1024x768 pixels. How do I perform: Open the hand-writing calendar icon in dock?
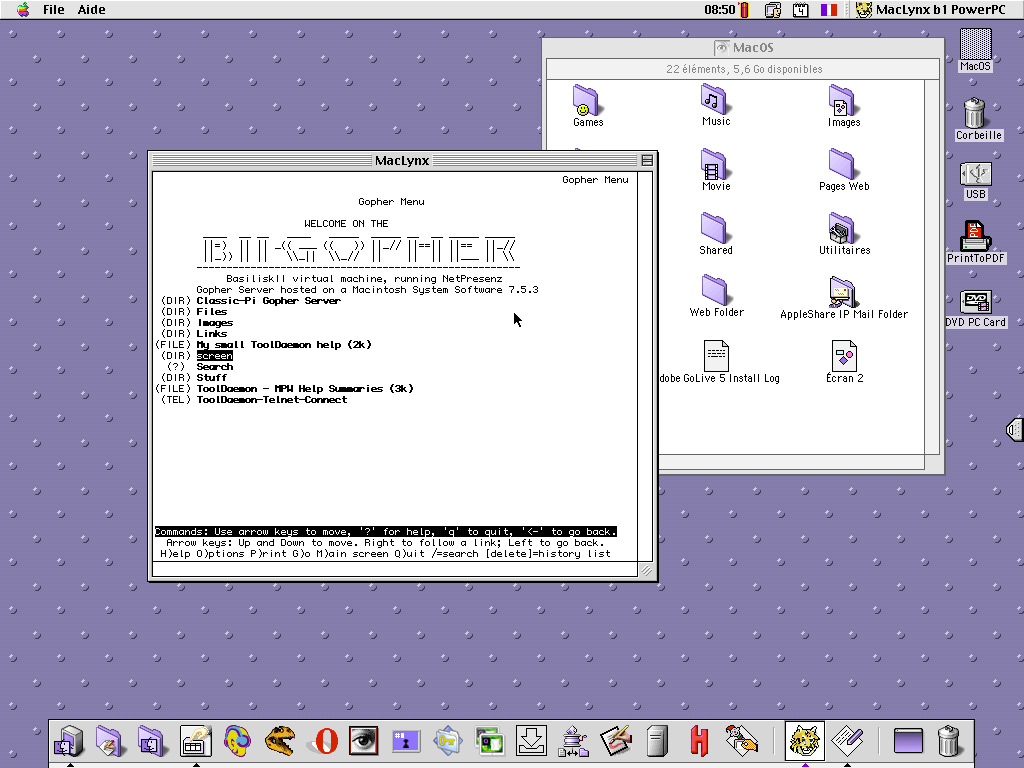tap(195, 741)
